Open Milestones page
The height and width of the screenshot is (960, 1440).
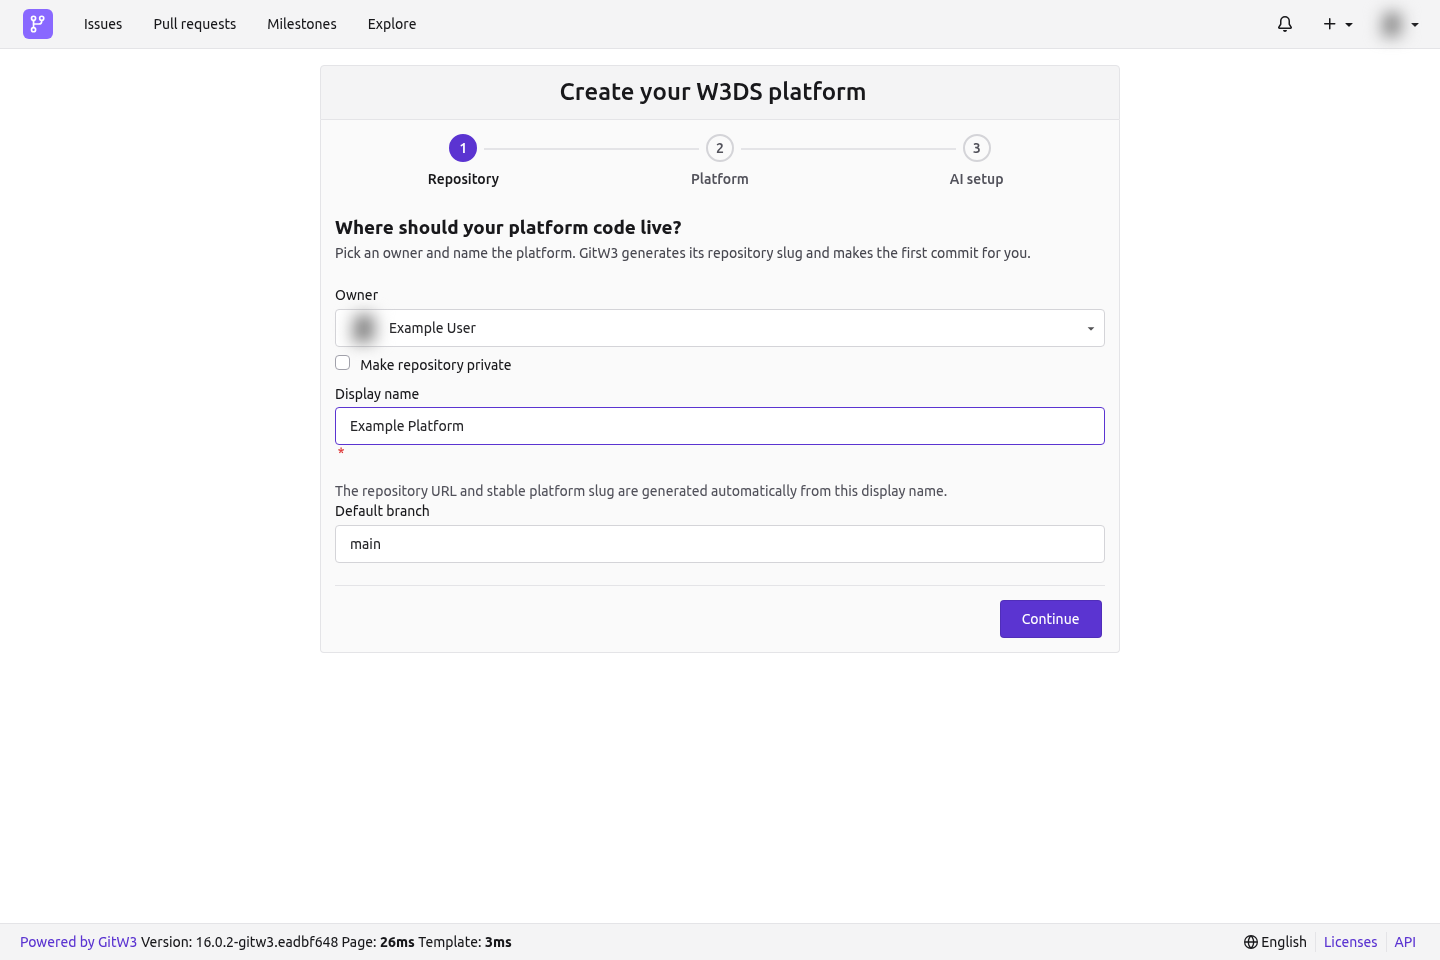point(302,24)
